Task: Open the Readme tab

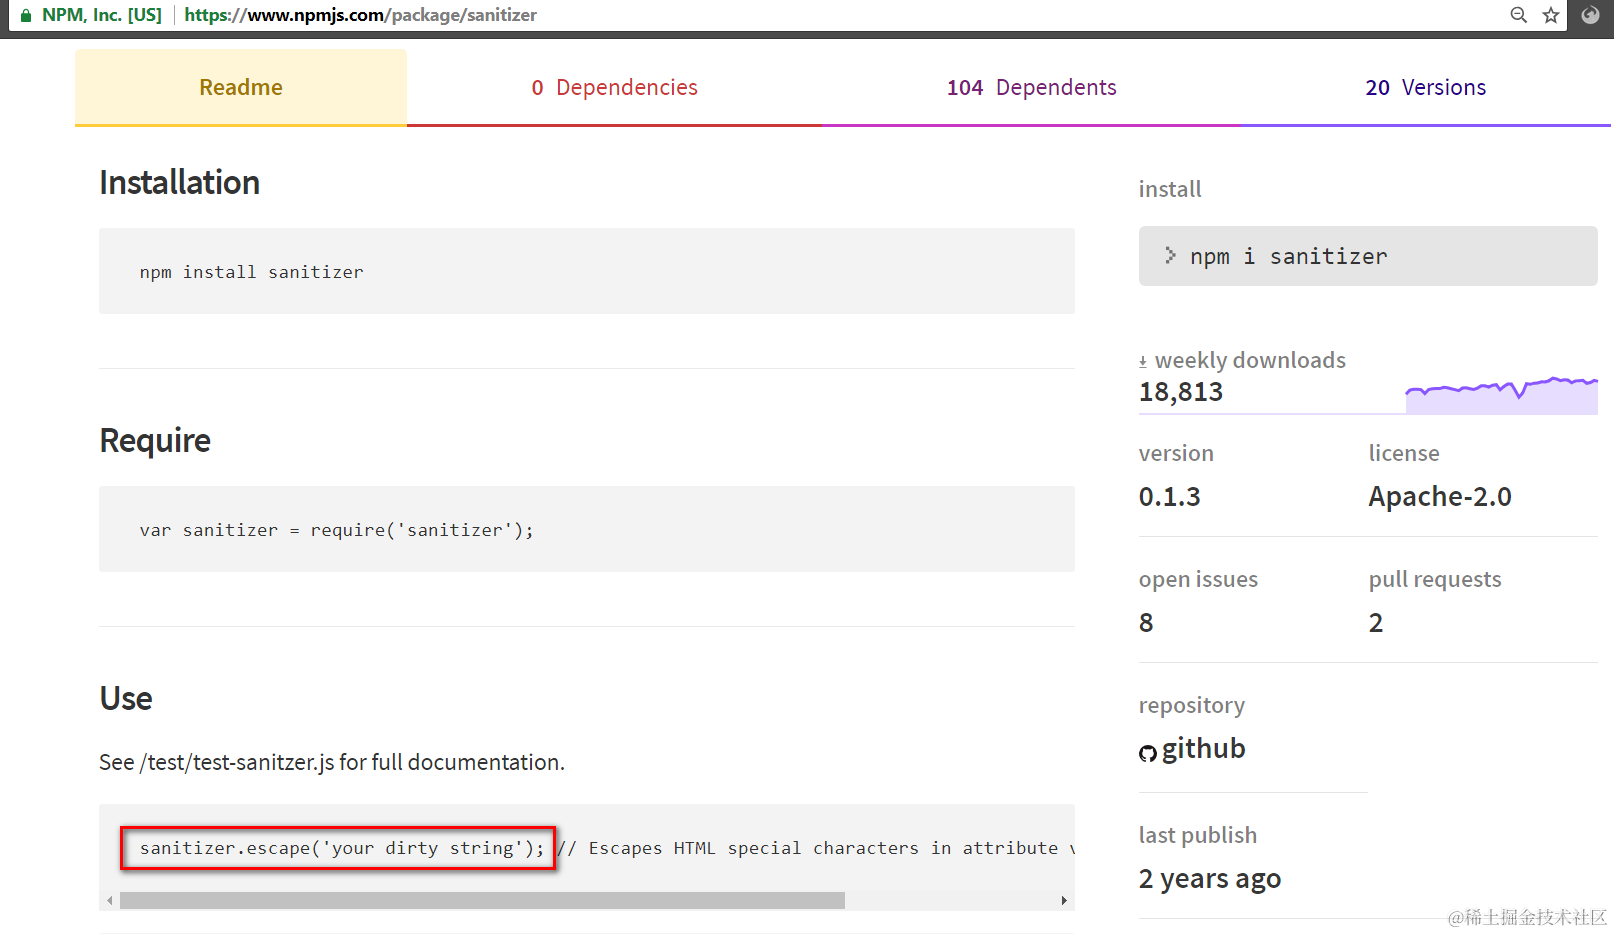Action: click(x=241, y=87)
